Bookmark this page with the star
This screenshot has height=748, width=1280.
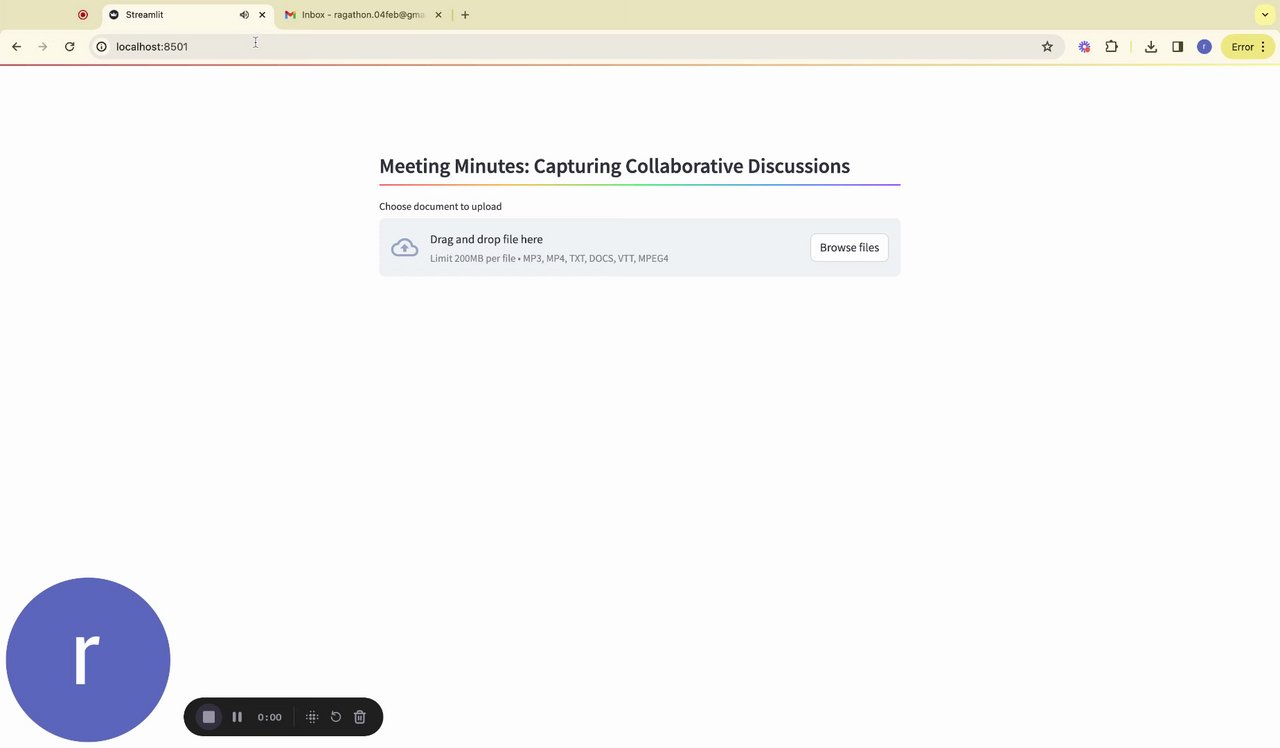(x=1047, y=47)
